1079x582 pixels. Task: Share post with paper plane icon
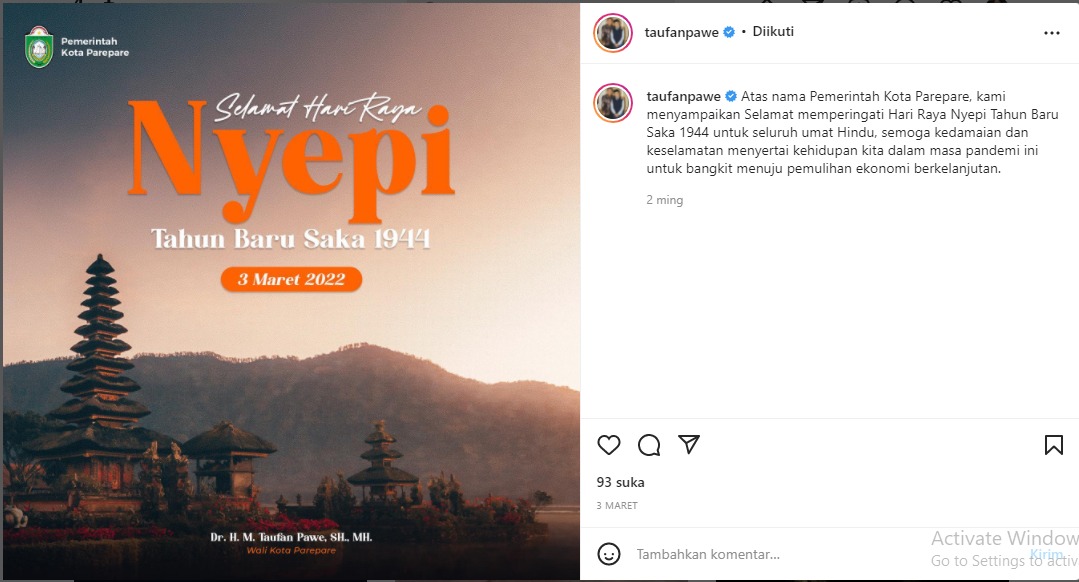click(x=689, y=444)
